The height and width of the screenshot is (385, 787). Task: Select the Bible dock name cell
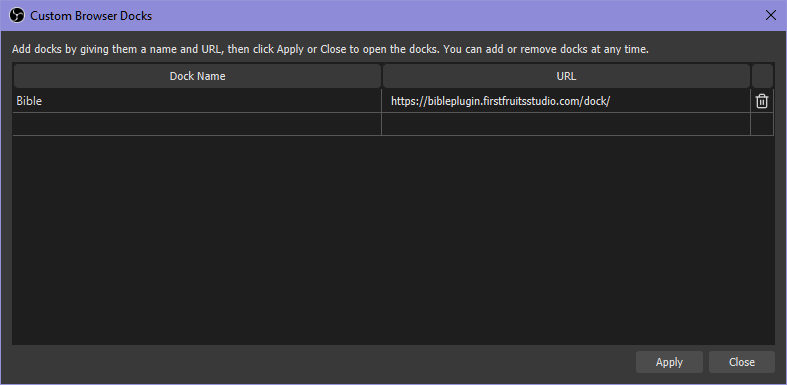coord(197,101)
